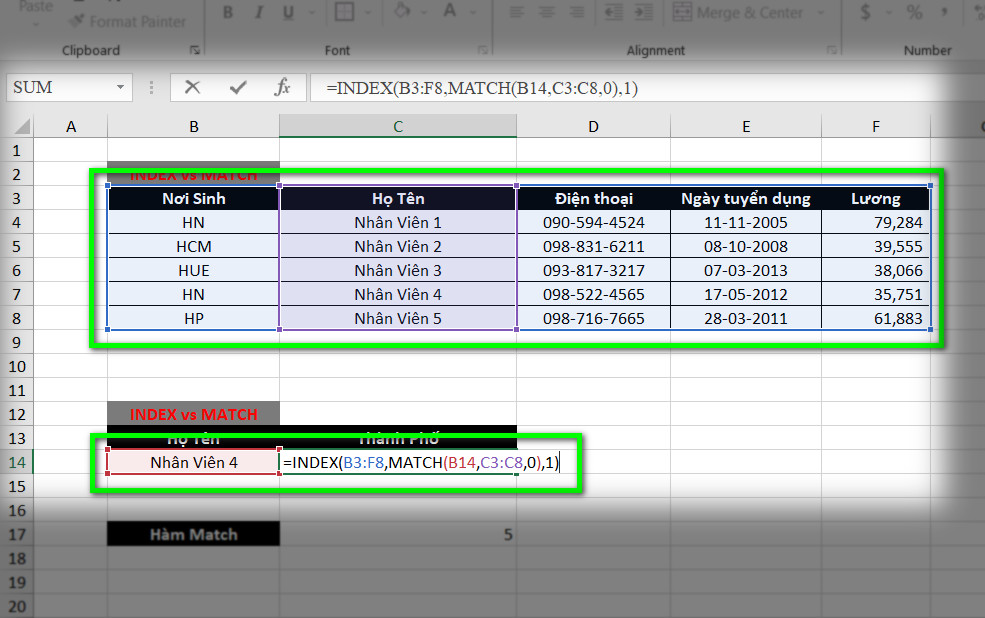
Task: Confirm the formula with the checkmark
Action: (x=237, y=87)
